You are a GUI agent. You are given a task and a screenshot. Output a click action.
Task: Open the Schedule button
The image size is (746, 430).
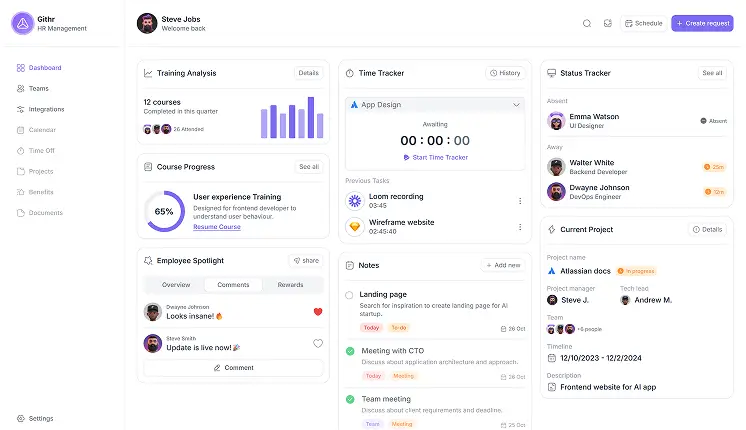[x=643, y=23]
